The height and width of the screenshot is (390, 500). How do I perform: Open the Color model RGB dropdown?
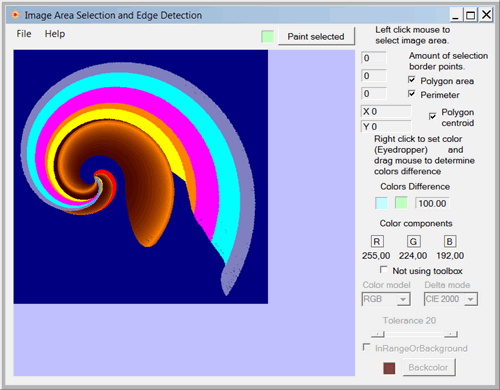pos(386,299)
